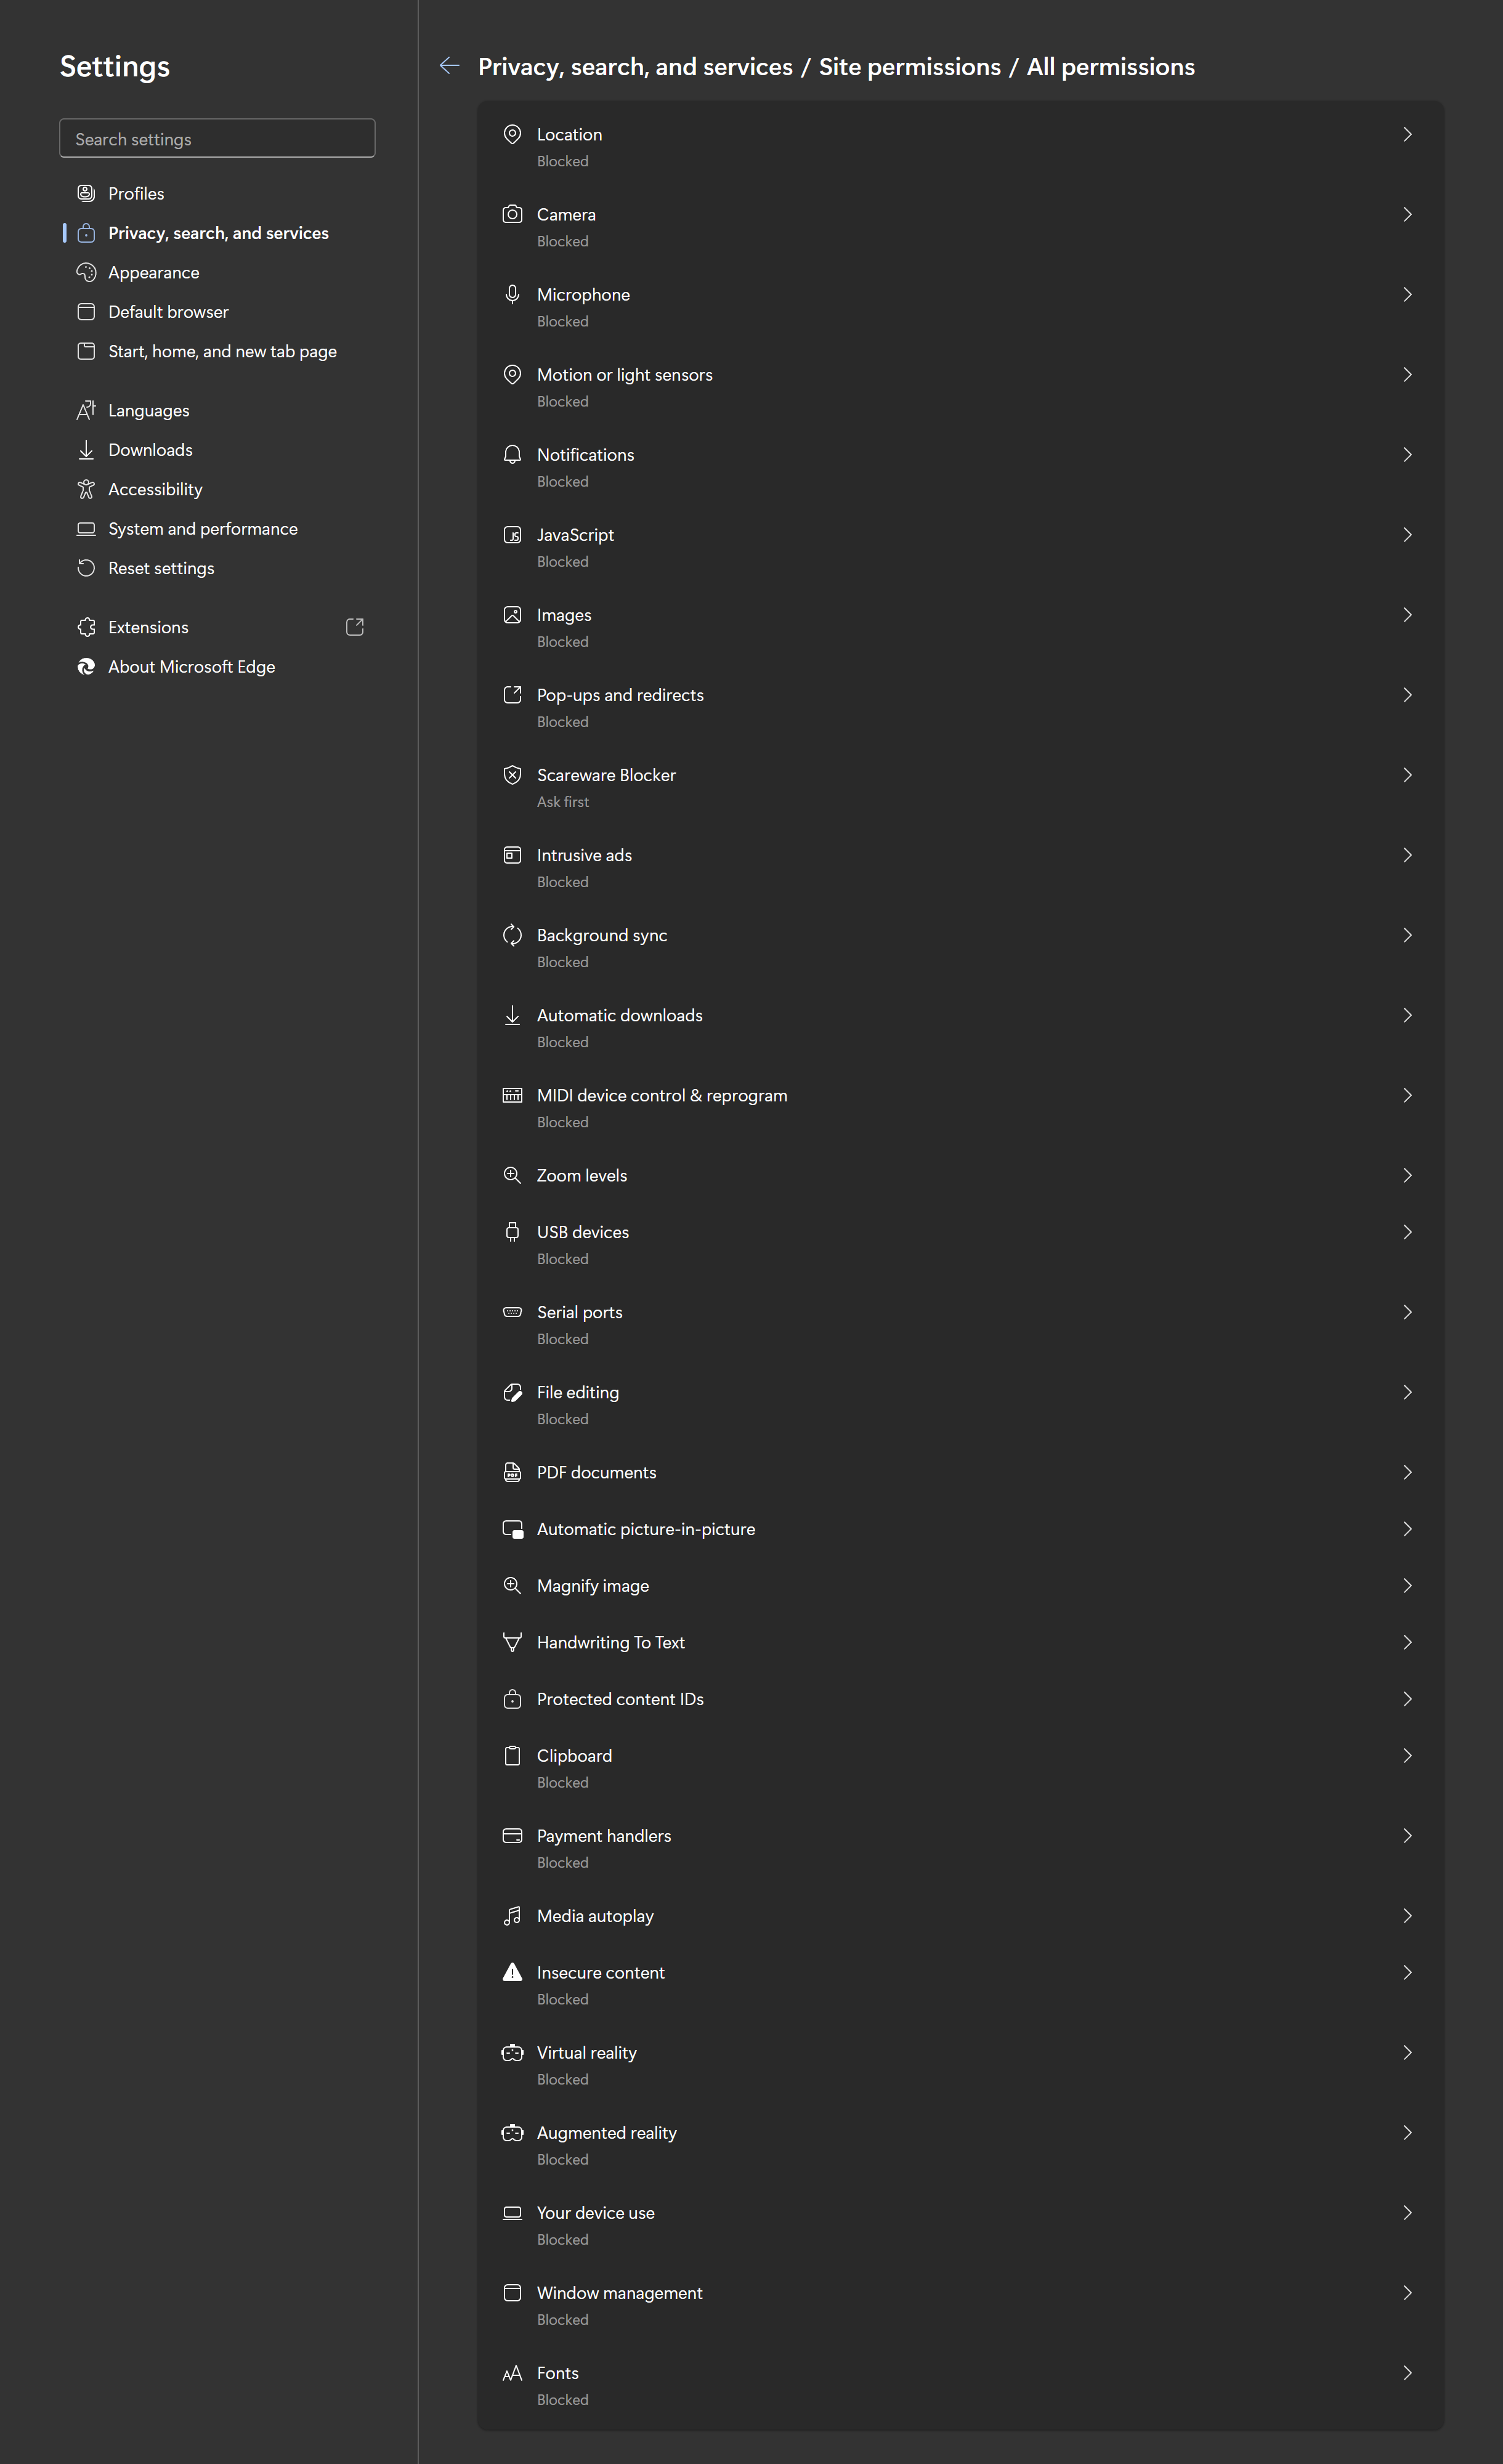The image size is (1503, 2464).
Task: Expand Location permission chevron
Action: pyautogui.click(x=1407, y=134)
